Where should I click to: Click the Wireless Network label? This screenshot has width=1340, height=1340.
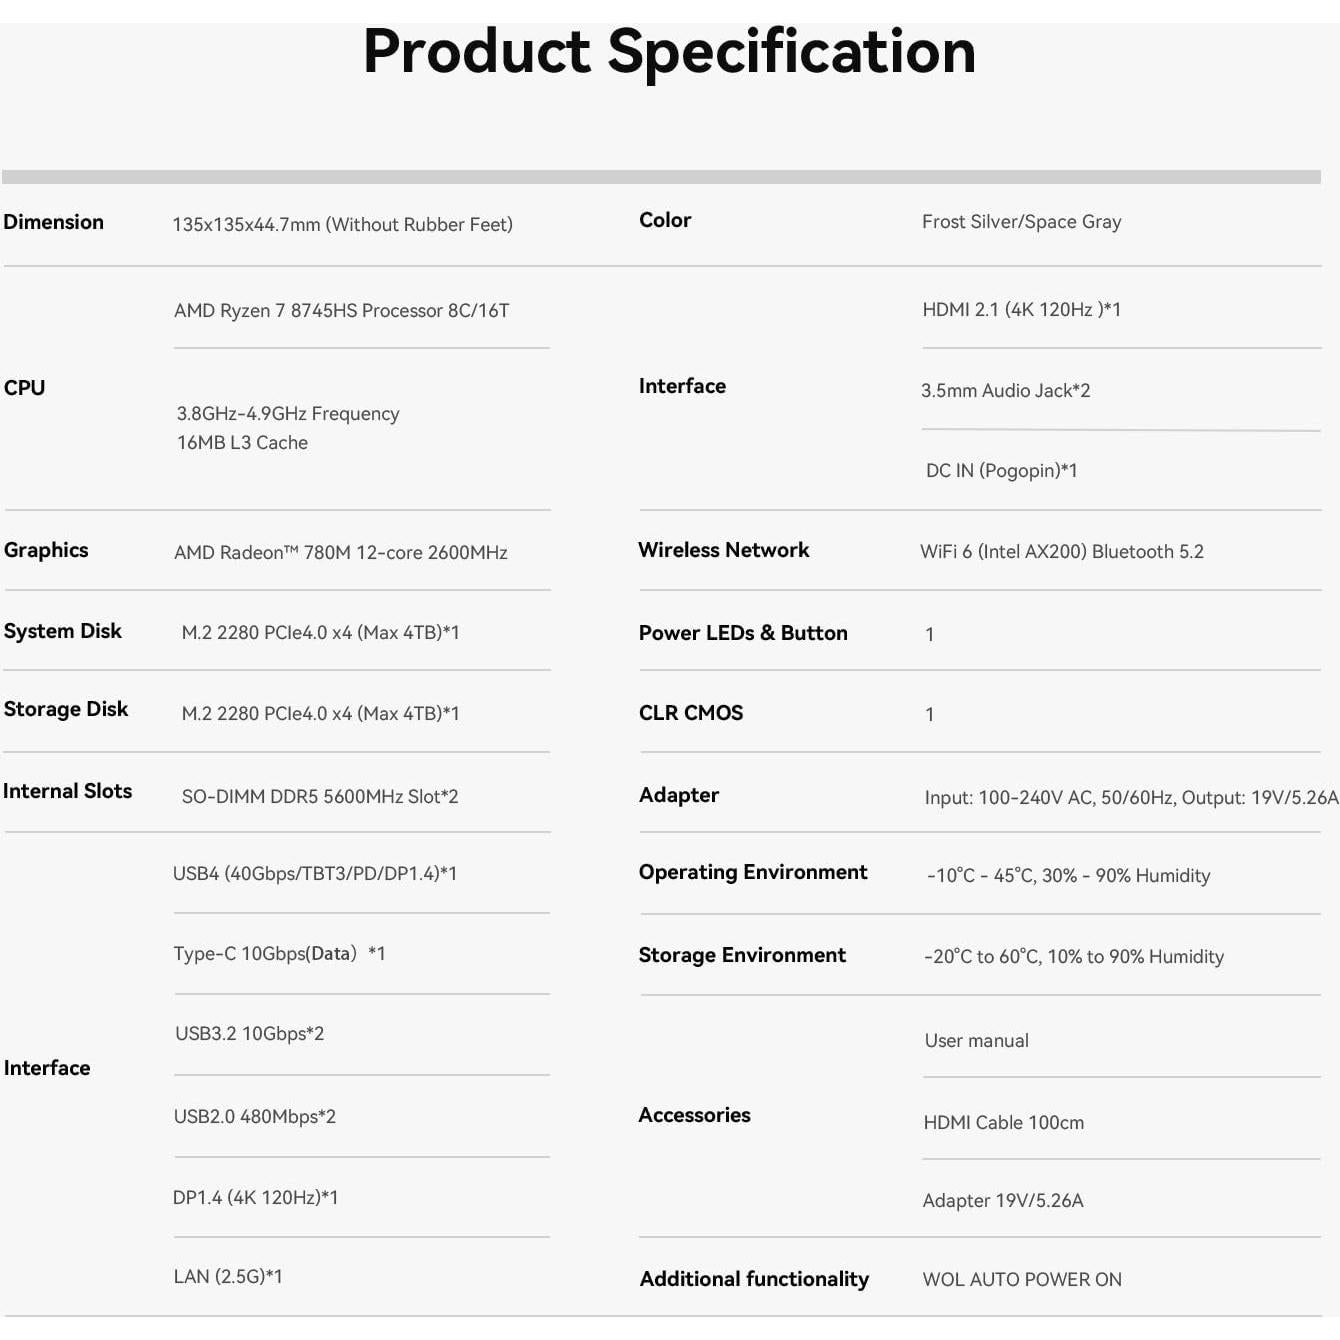pos(724,550)
